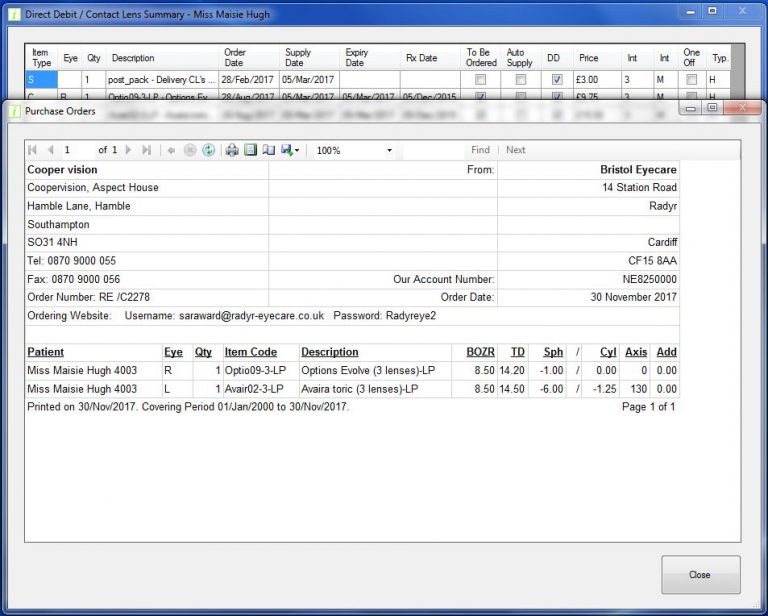Screen dimensions: 768x616
Task: Click Options Evolve (3 lenses)-LP description
Action: (368, 370)
